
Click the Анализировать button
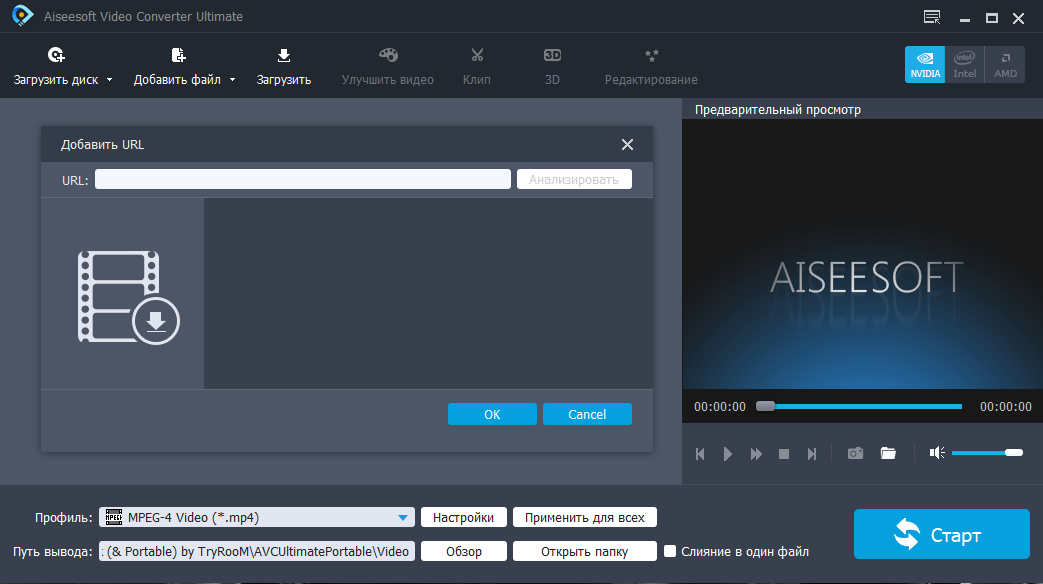[574, 179]
